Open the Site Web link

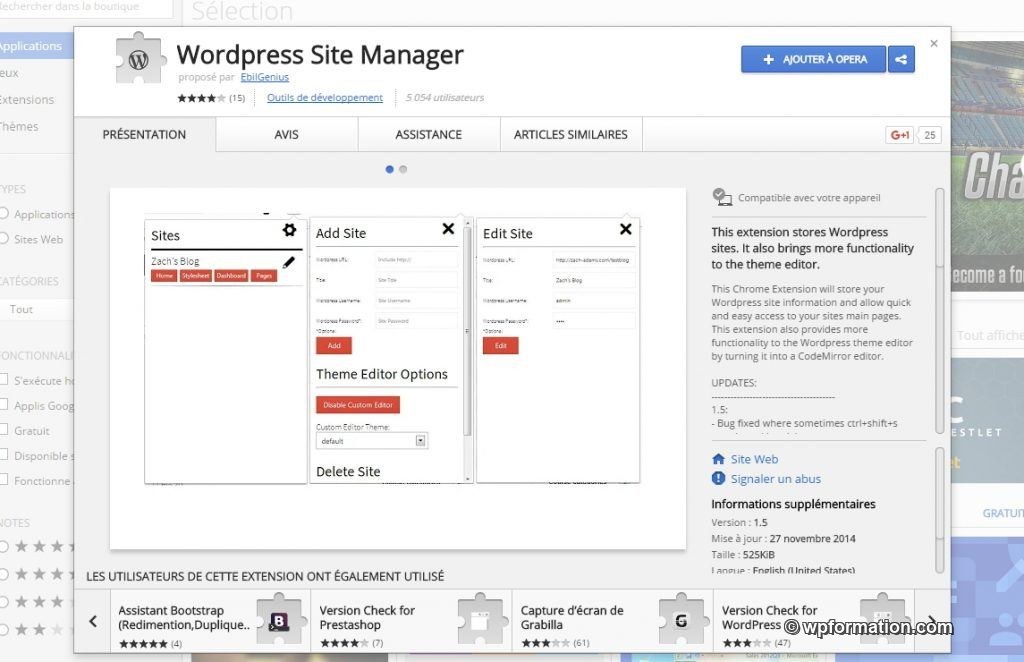coord(754,459)
